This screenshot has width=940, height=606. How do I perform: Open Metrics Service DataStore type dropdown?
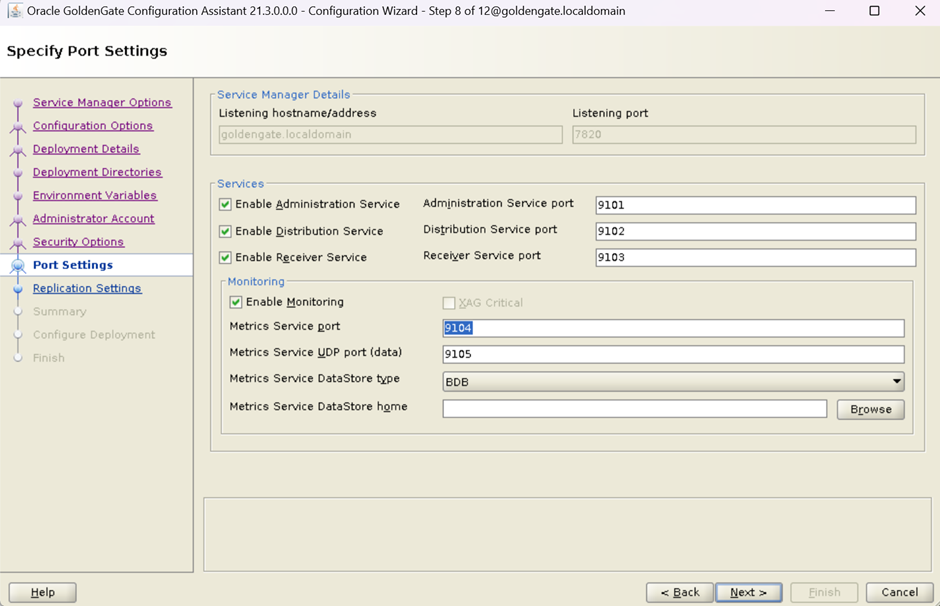coord(673,381)
